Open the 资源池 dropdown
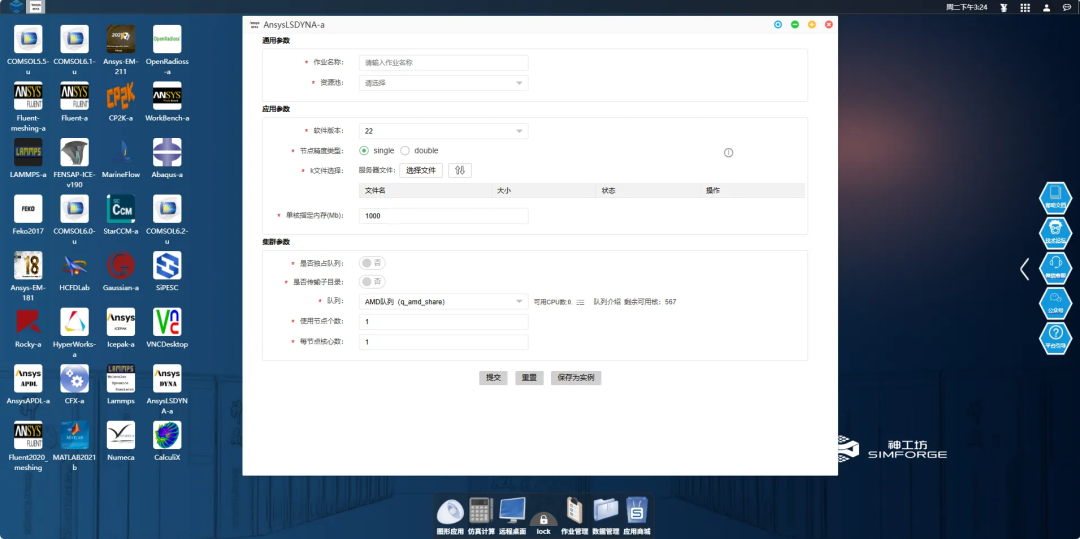Viewport: 1080px width, 539px height. [444, 83]
